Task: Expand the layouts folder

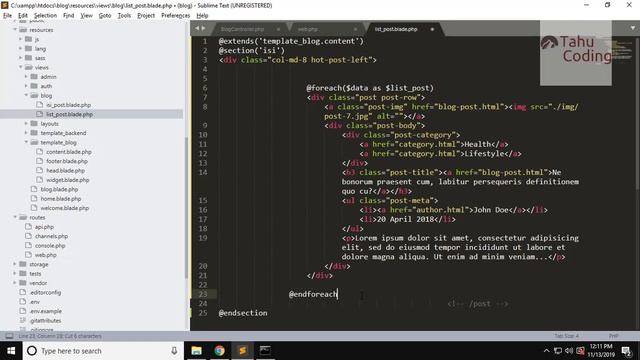Action: [x=26, y=124]
